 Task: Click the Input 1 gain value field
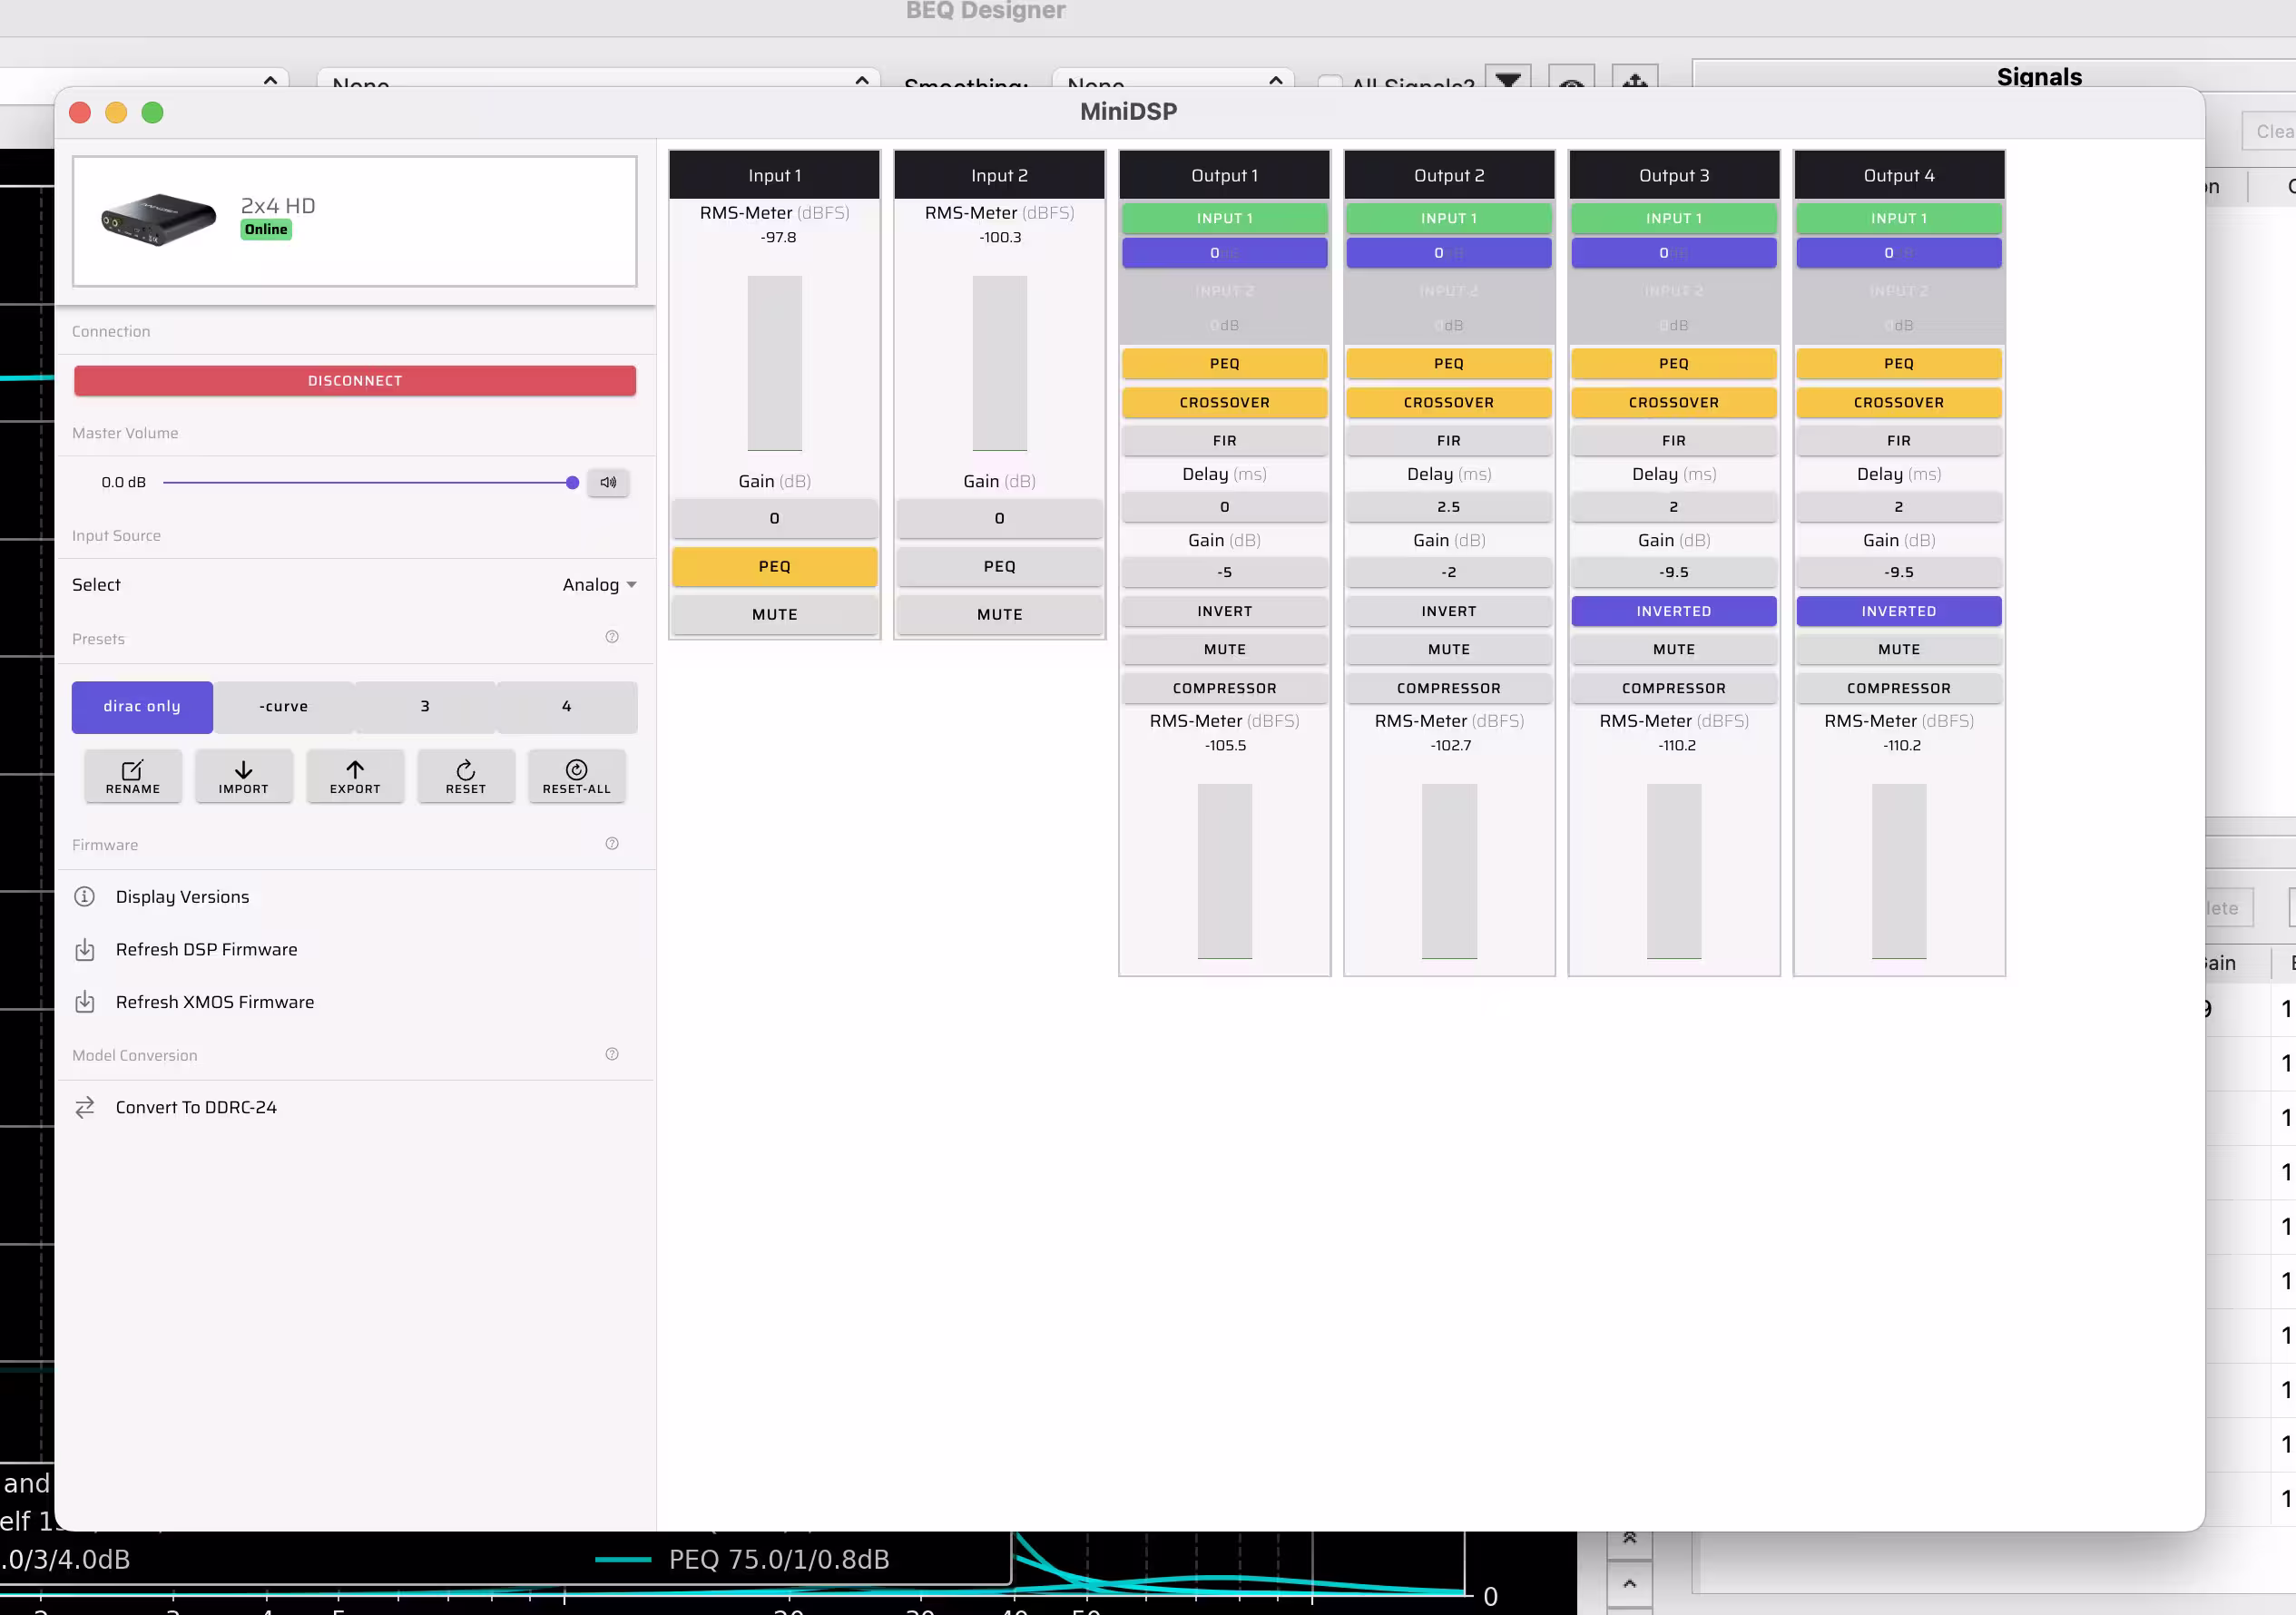point(775,519)
